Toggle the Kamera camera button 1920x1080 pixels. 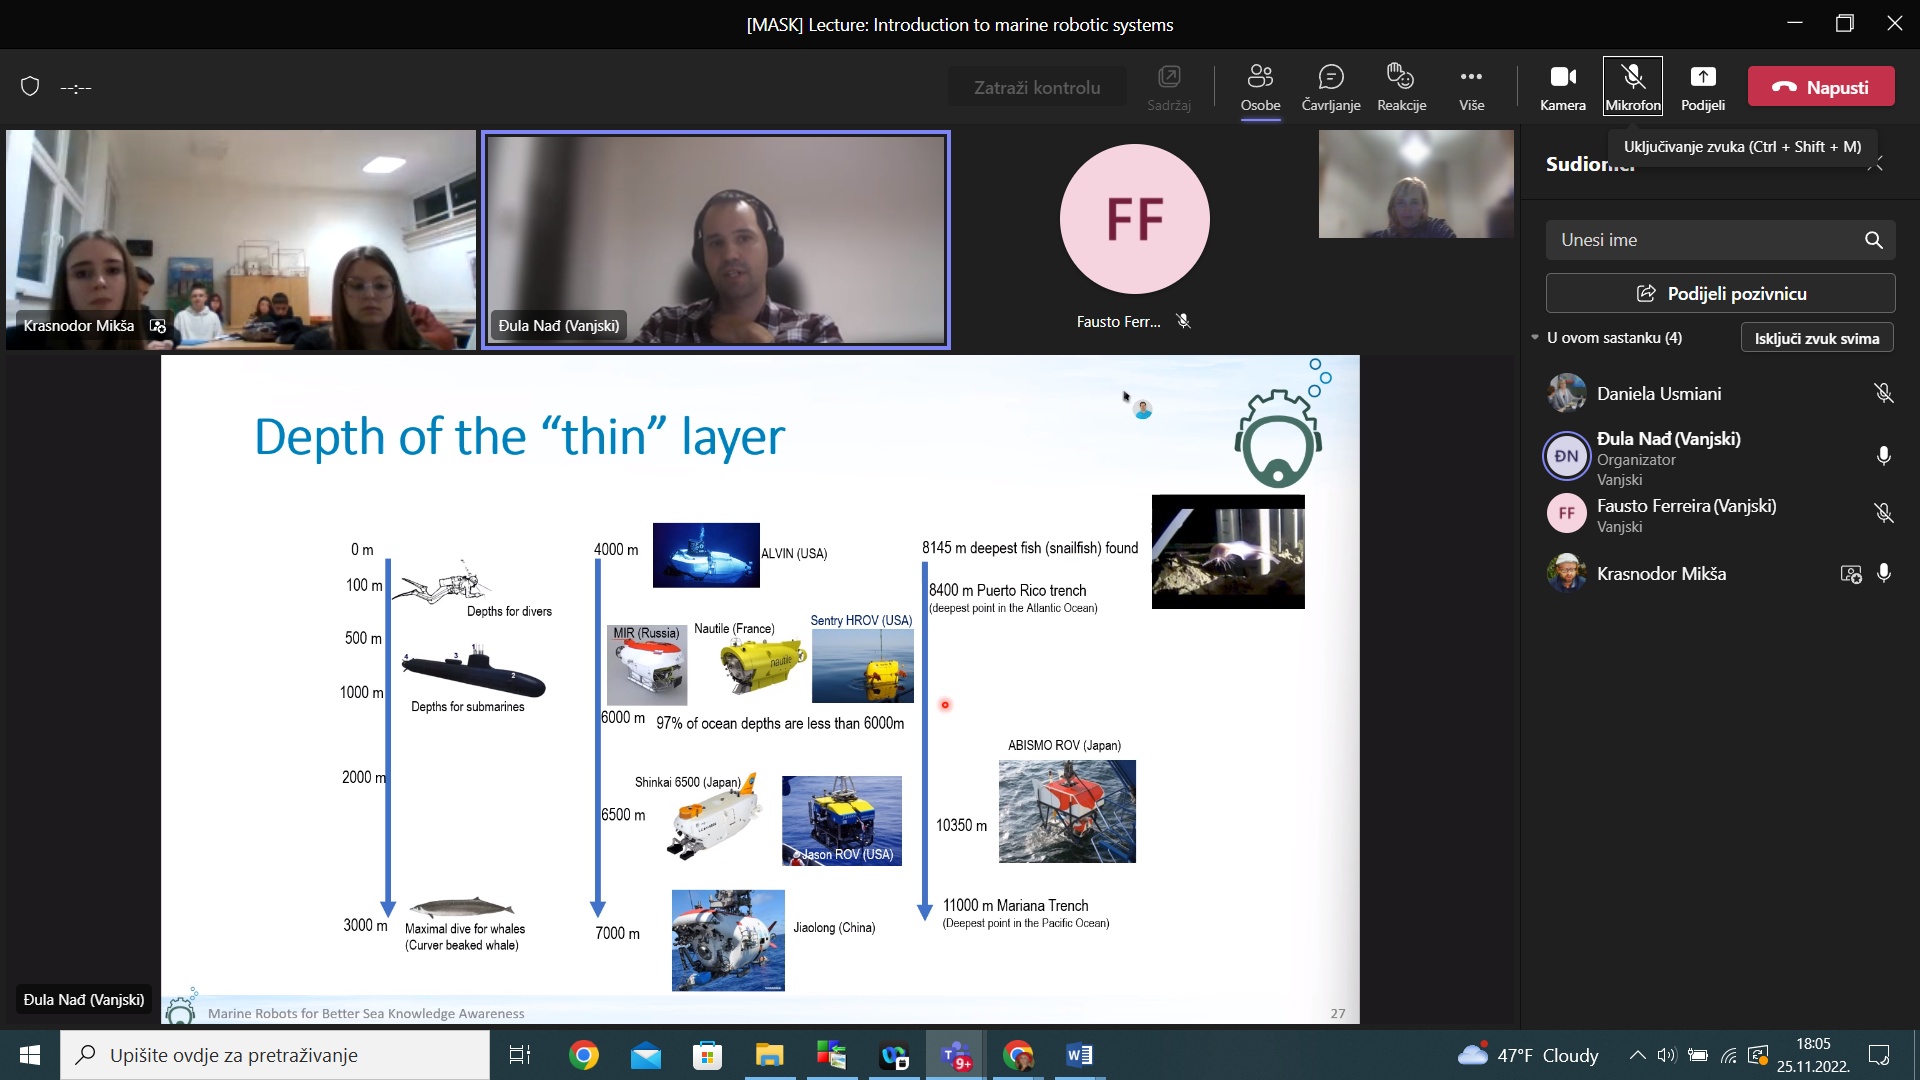coord(1562,87)
